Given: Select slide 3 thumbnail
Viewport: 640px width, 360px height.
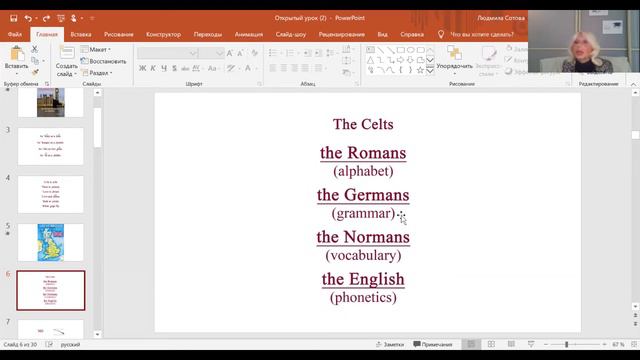Looking at the screenshot, I should click(x=51, y=147).
